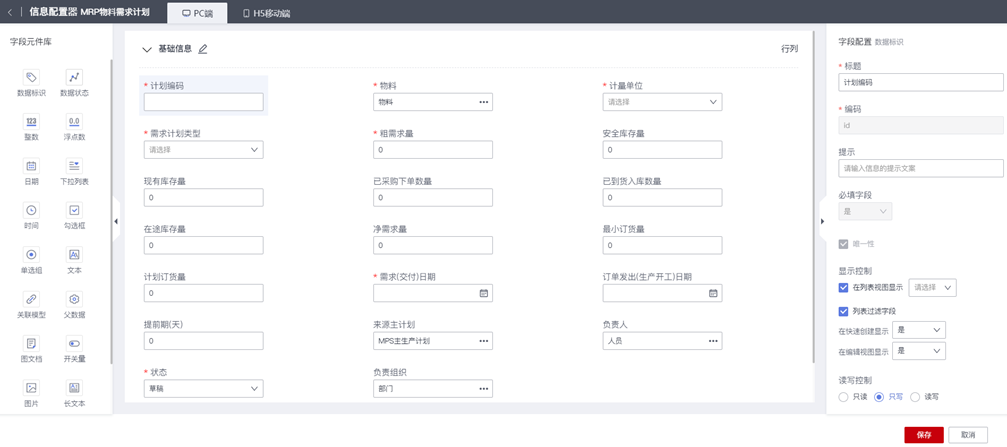The width and height of the screenshot is (1007, 447).
Task: Toggle the 列表过滤字段 checkbox
Action: coord(844,312)
